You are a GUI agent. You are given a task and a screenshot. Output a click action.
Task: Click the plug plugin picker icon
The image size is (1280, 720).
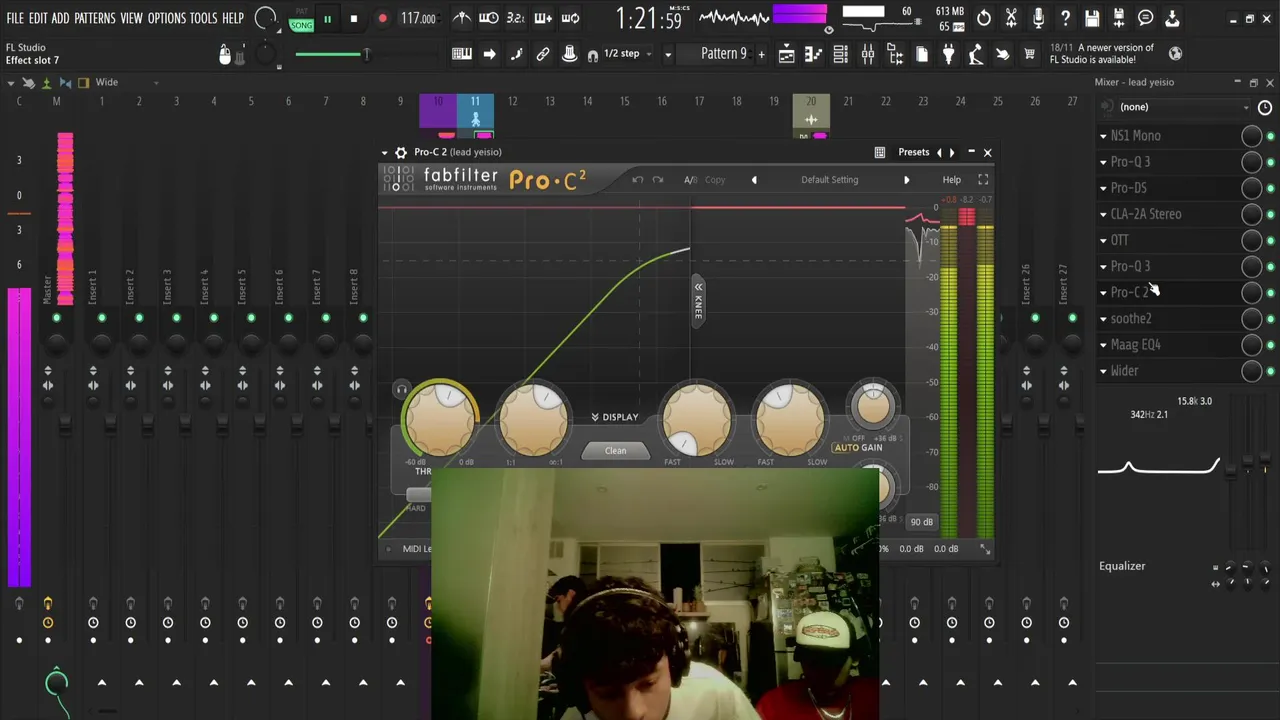(948, 54)
